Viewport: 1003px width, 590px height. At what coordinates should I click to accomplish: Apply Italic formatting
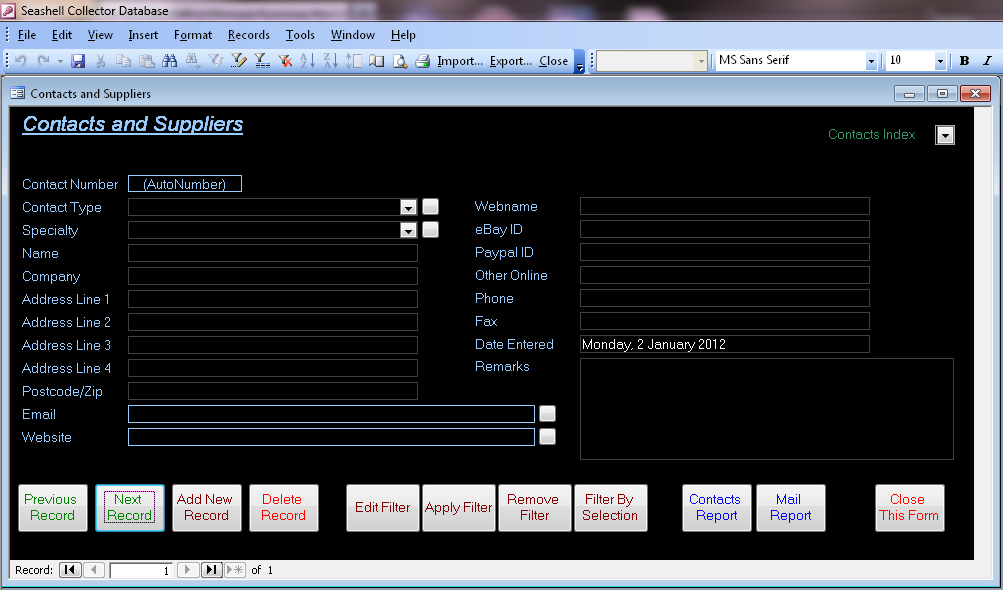[987, 61]
